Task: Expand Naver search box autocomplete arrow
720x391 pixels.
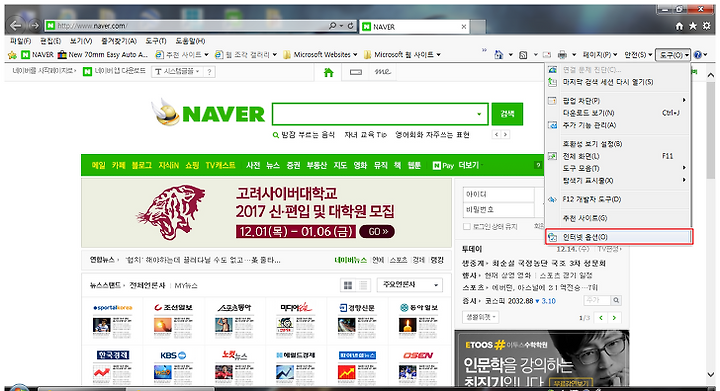Action: pos(479,114)
